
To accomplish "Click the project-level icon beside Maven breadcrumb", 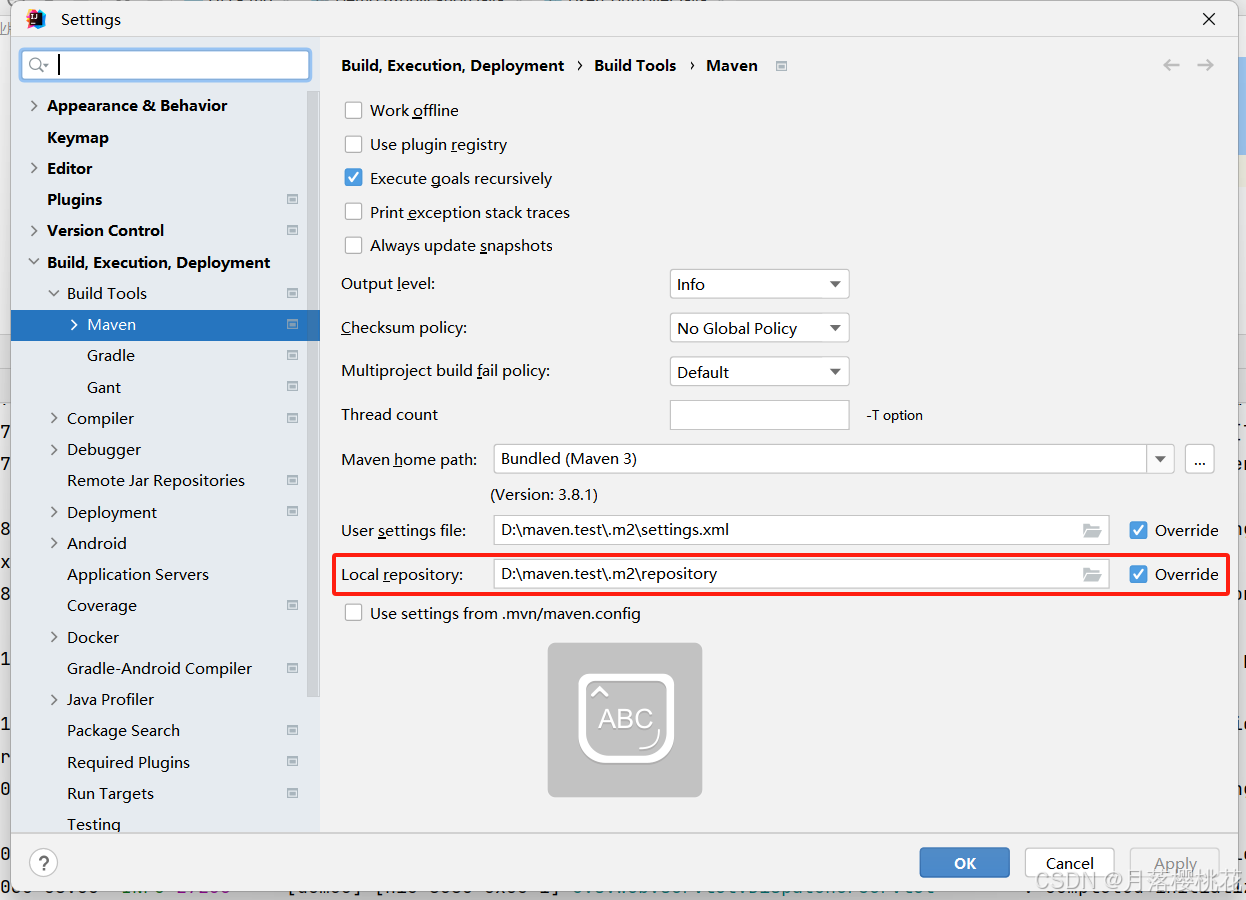I will coord(782,66).
